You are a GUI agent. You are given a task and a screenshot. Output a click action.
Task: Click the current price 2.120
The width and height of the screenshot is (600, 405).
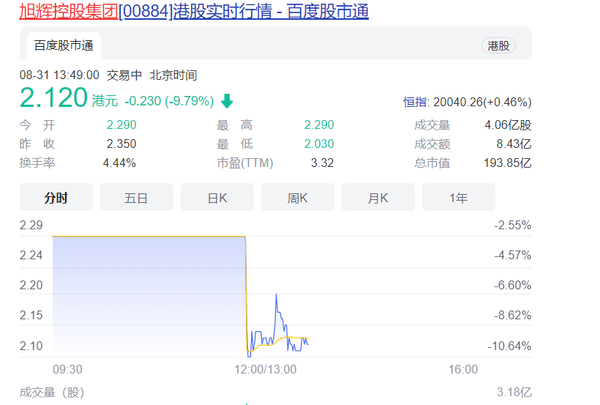click(54, 98)
